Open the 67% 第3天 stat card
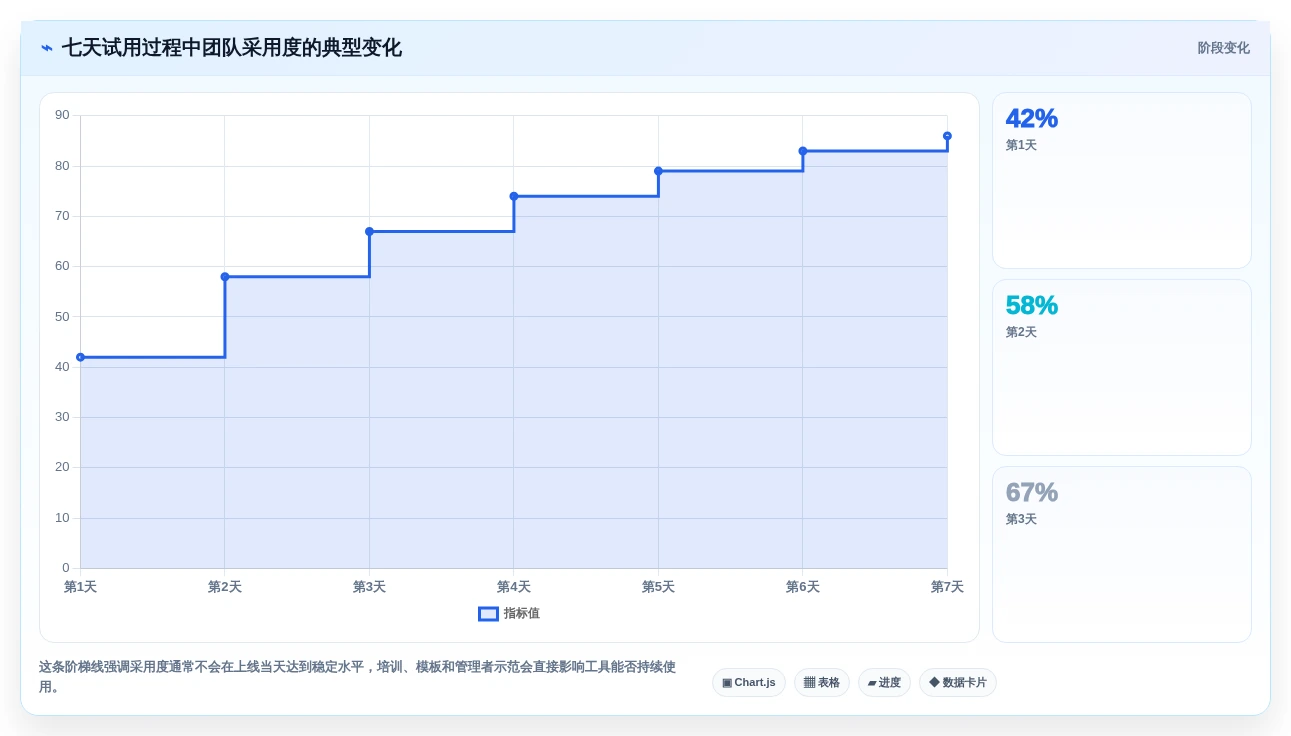Screen dimensions: 1291x736 [1122, 555]
